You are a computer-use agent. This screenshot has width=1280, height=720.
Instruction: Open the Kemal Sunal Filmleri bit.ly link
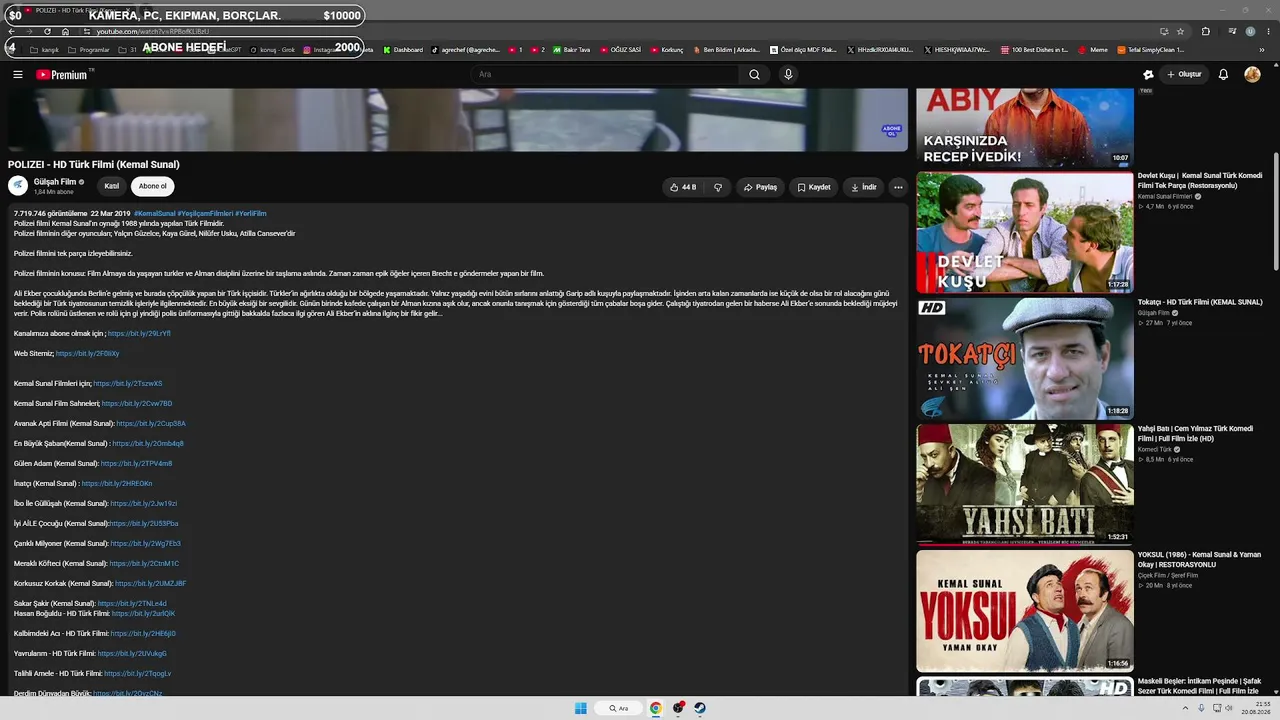[x=128, y=384]
